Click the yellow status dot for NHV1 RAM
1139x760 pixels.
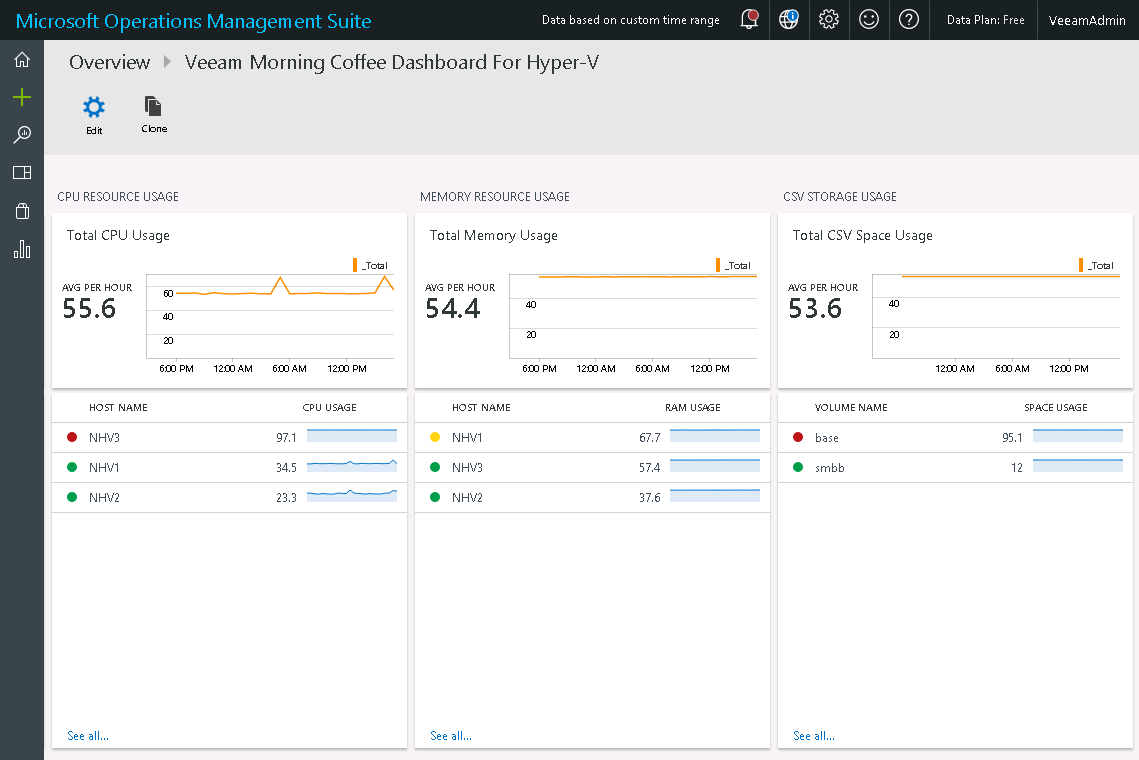point(435,437)
